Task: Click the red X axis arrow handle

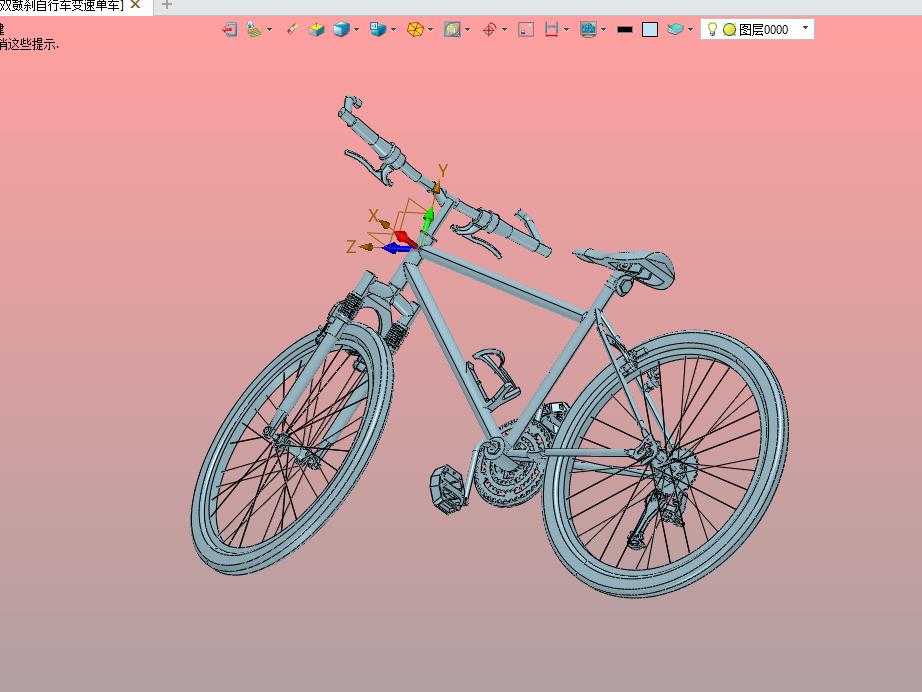Action: (406, 239)
